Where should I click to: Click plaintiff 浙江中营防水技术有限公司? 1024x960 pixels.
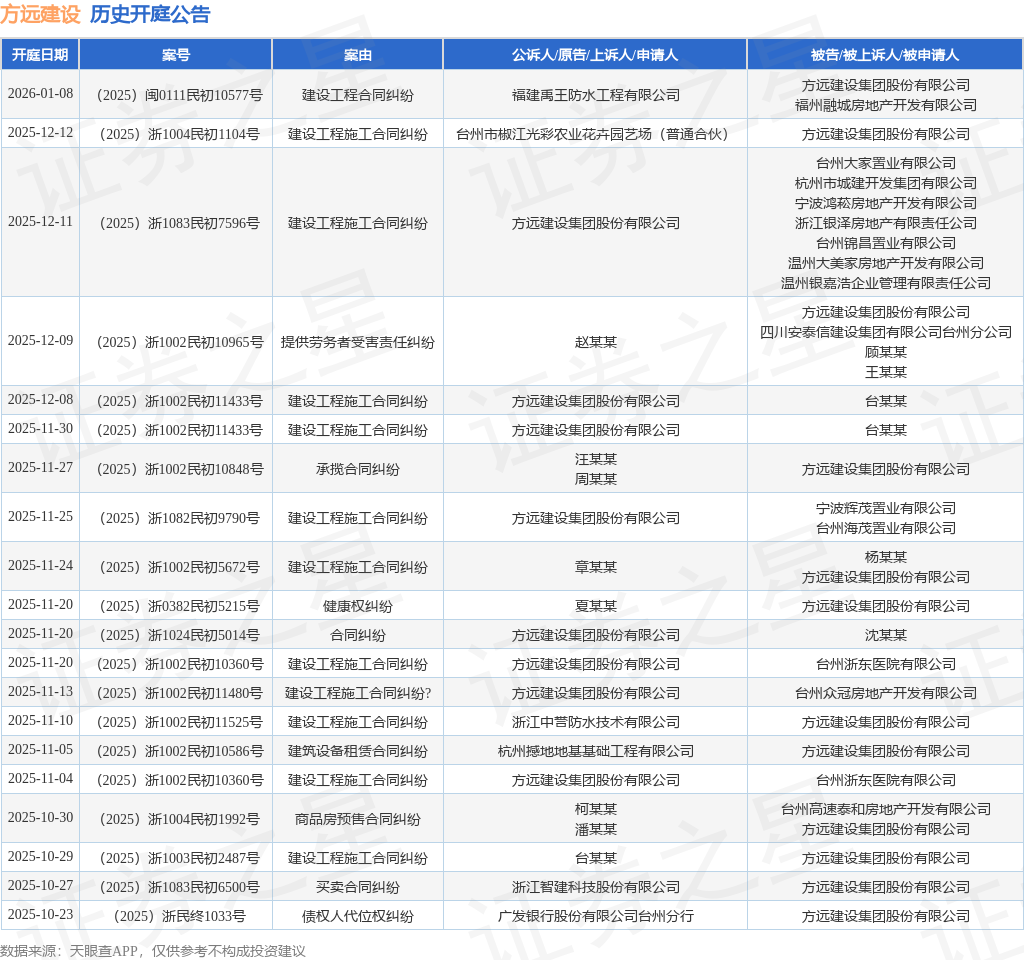point(596,722)
